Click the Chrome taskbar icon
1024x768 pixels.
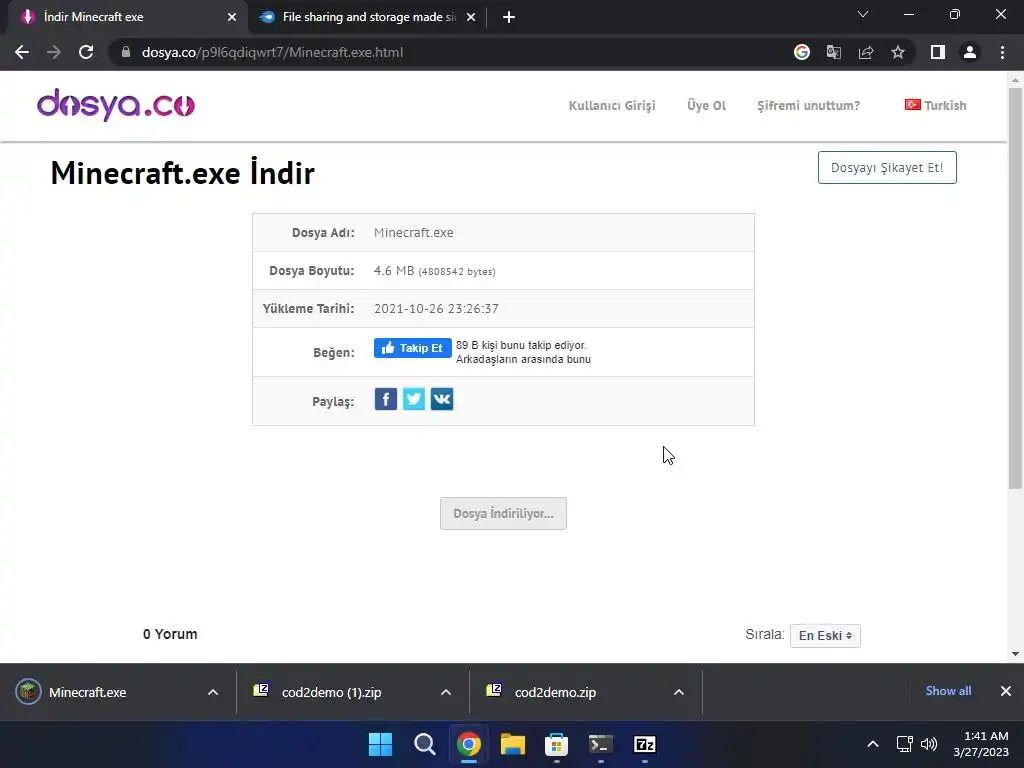click(468, 744)
